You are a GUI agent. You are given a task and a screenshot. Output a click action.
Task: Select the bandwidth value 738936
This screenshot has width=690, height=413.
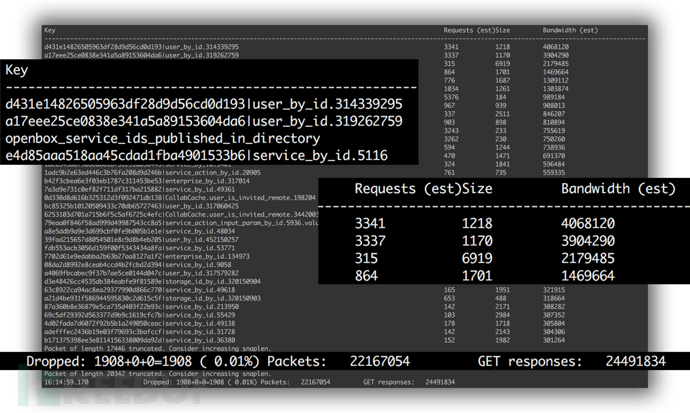(x=554, y=147)
